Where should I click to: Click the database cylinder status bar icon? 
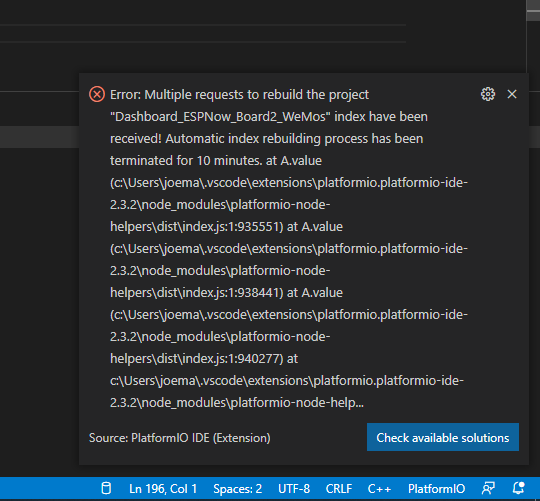pos(106,488)
